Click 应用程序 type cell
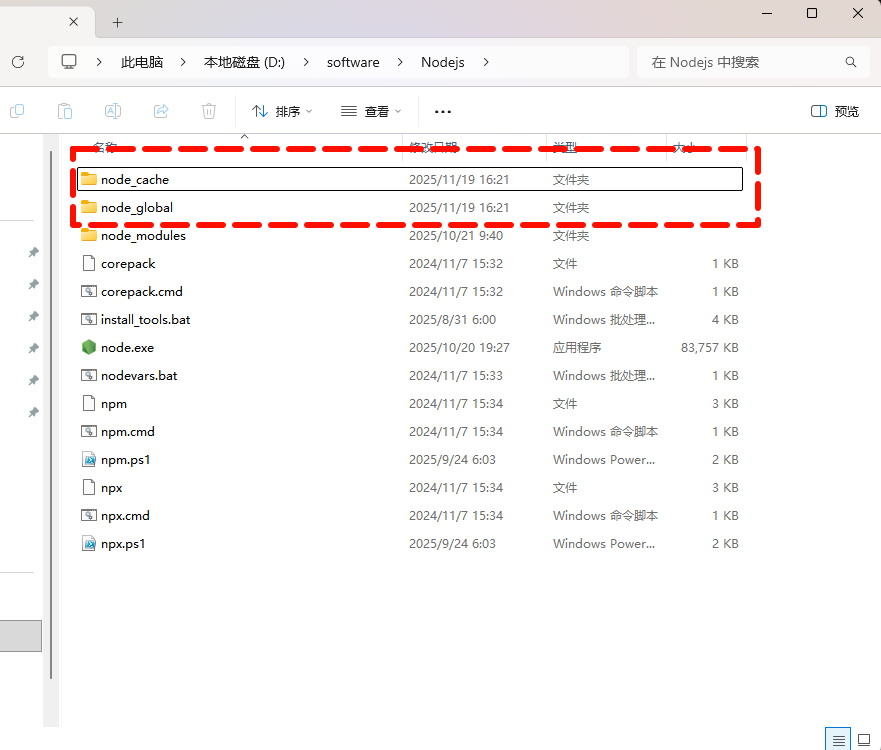This screenshot has height=750, width=881. 576,347
